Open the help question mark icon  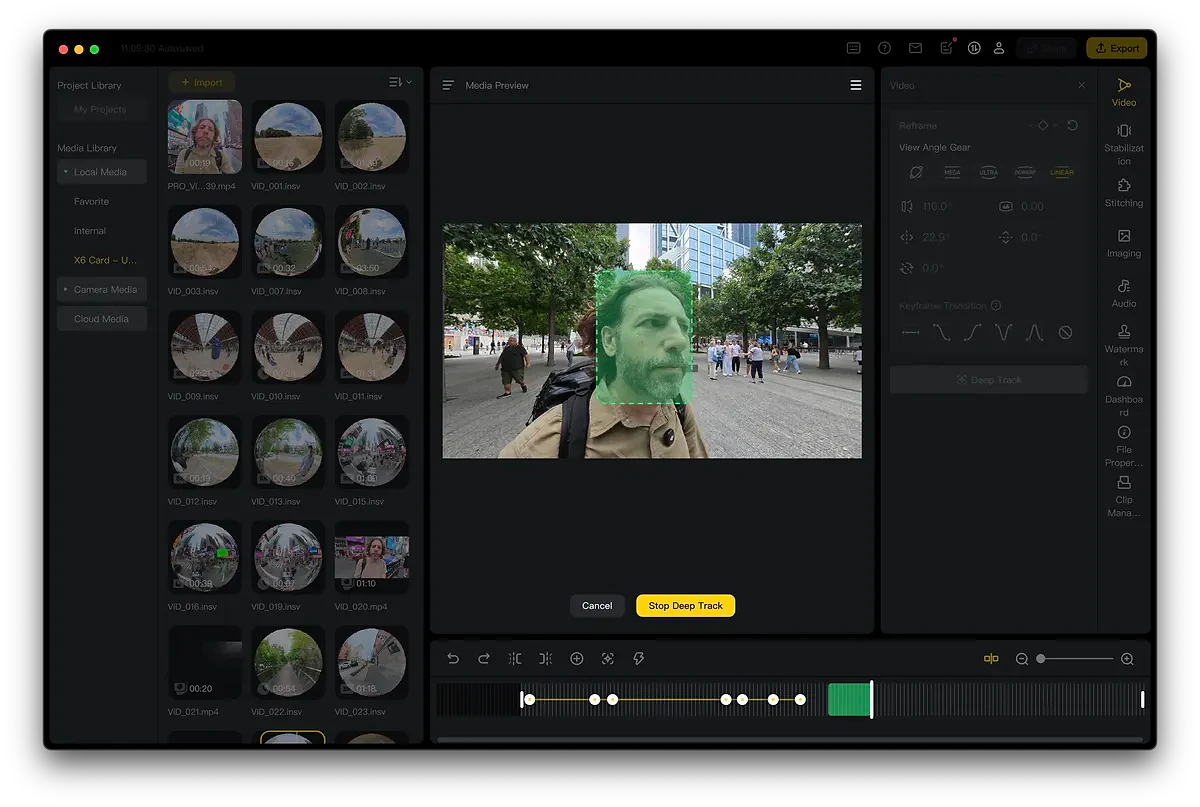[x=884, y=48]
